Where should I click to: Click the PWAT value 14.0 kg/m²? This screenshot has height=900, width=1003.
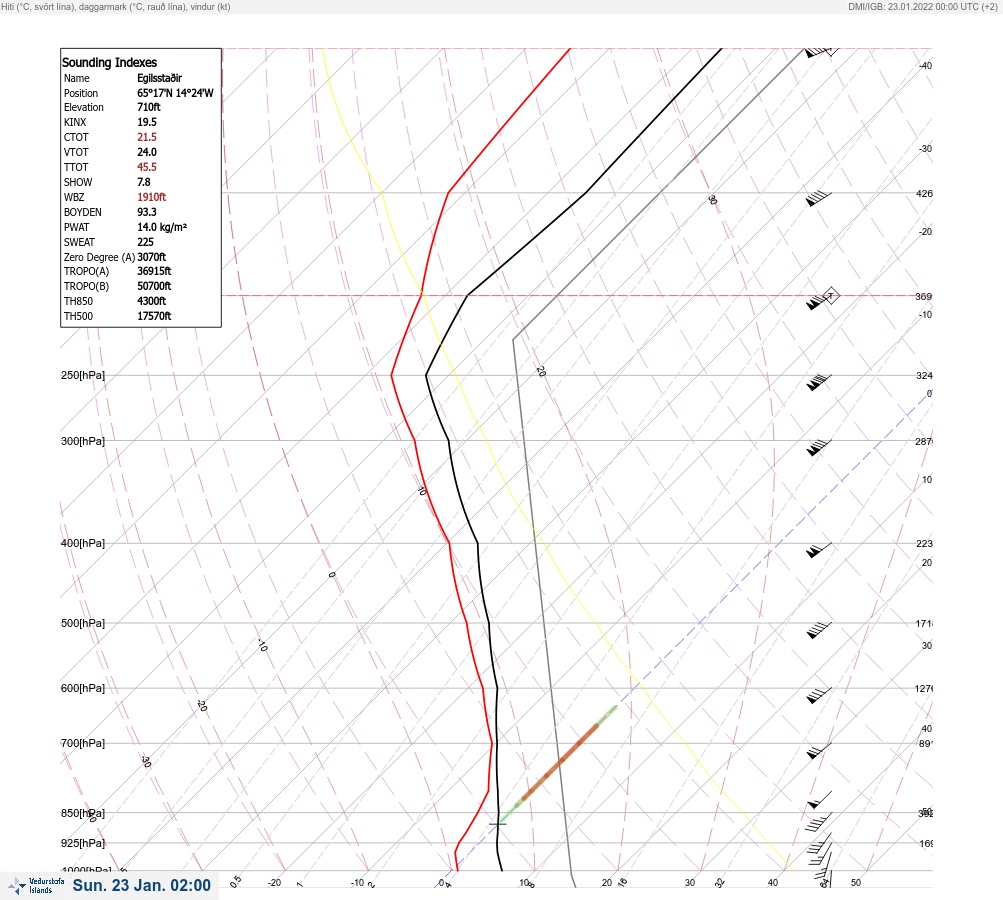click(162, 227)
